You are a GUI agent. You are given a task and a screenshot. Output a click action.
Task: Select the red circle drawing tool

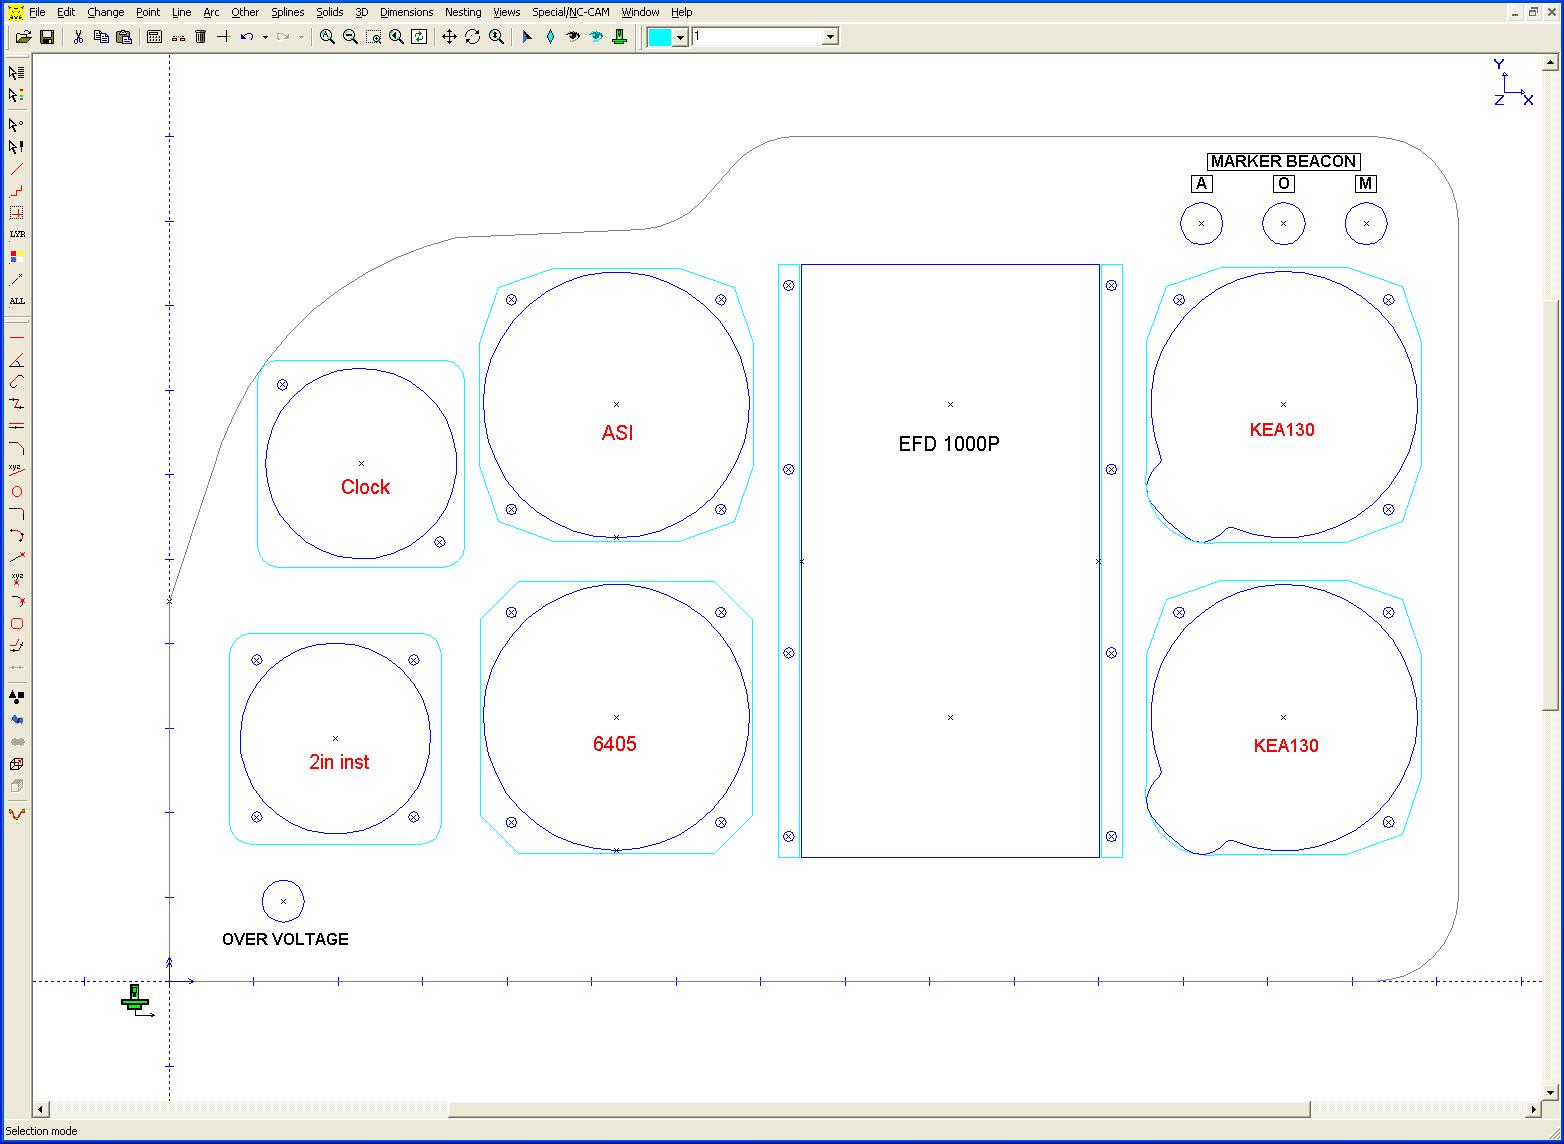click(x=17, y=492)
